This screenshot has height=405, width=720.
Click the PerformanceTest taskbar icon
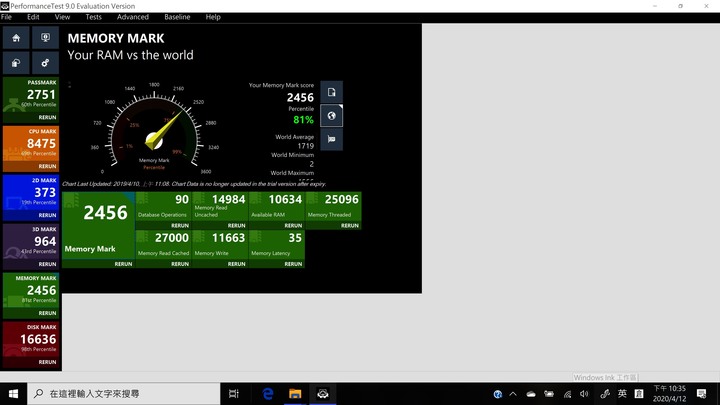click(x=323, y=394)
